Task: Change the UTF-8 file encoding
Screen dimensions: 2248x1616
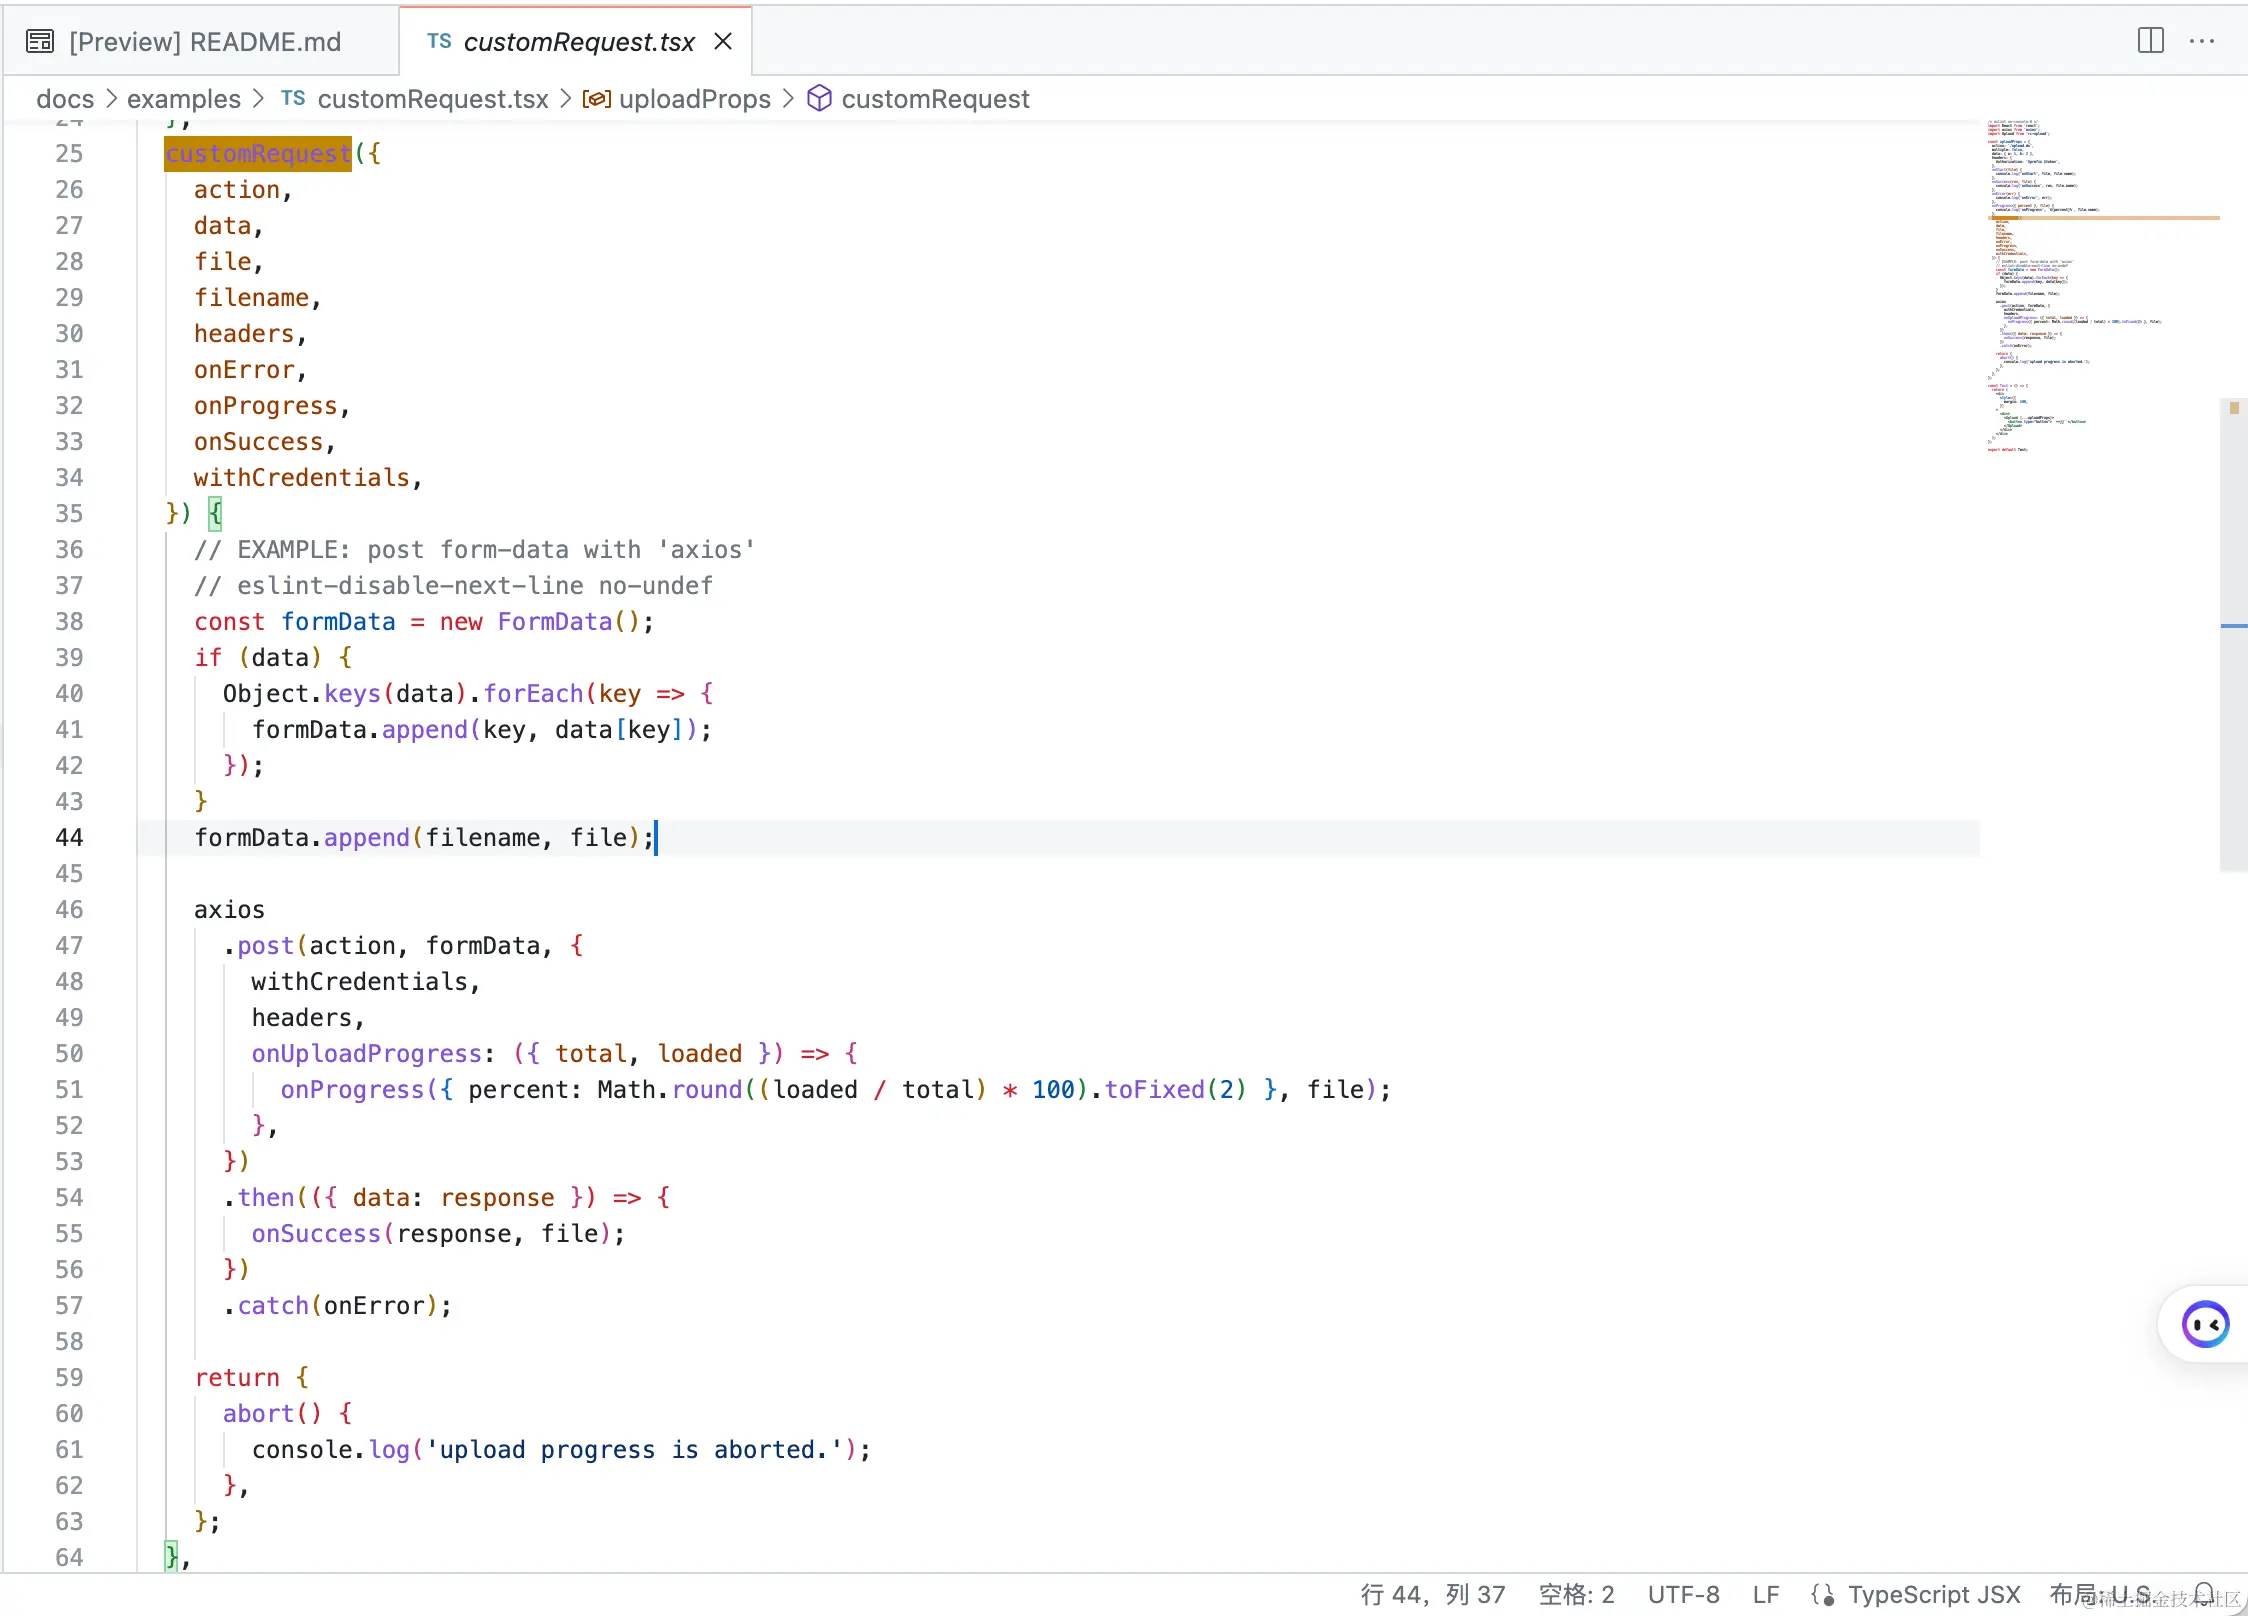Action: tap(1683, 1595)
